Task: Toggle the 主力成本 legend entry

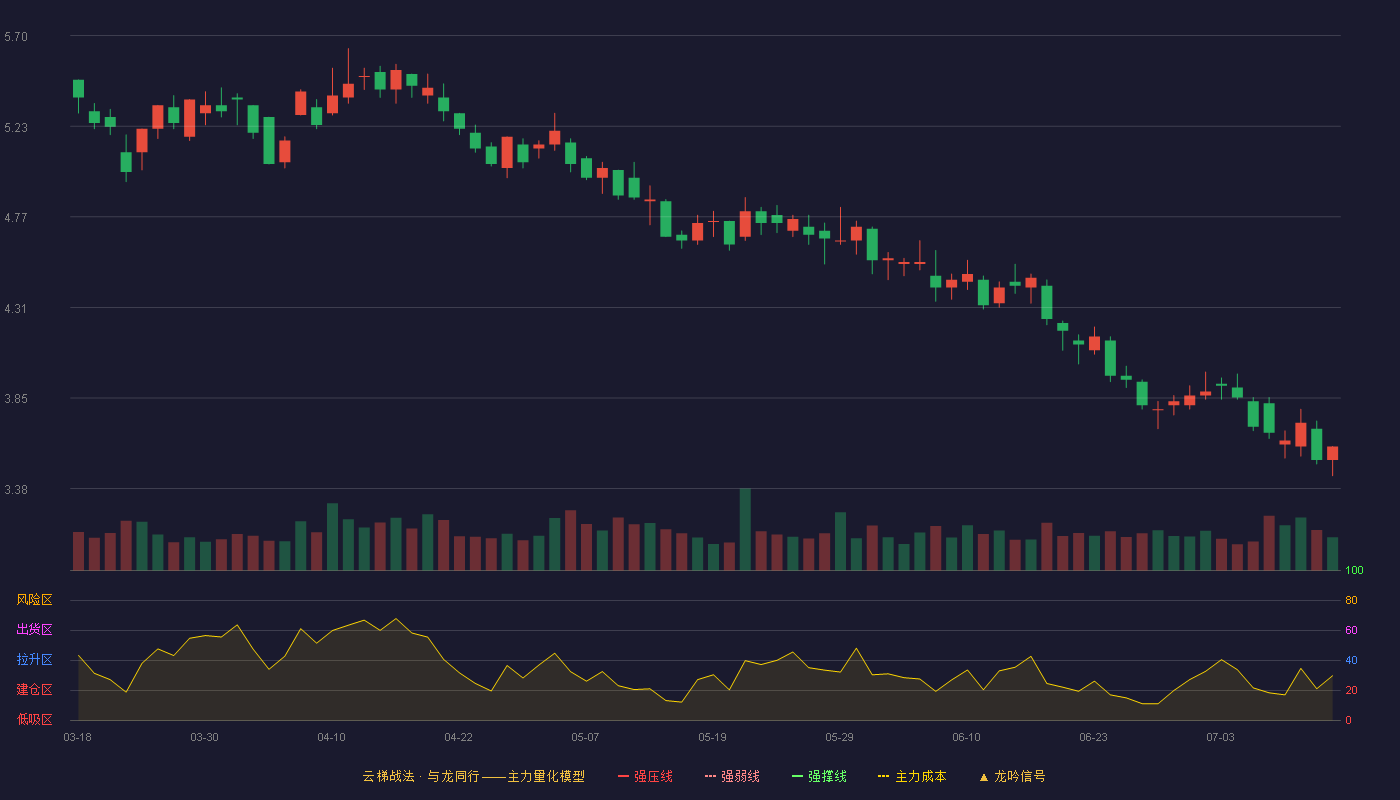Action: point(912,776)
